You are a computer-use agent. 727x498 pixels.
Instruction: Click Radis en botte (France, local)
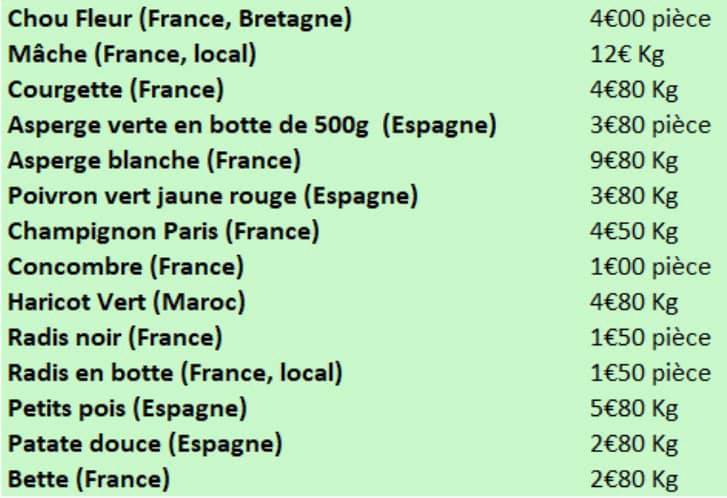pos(175,374)
